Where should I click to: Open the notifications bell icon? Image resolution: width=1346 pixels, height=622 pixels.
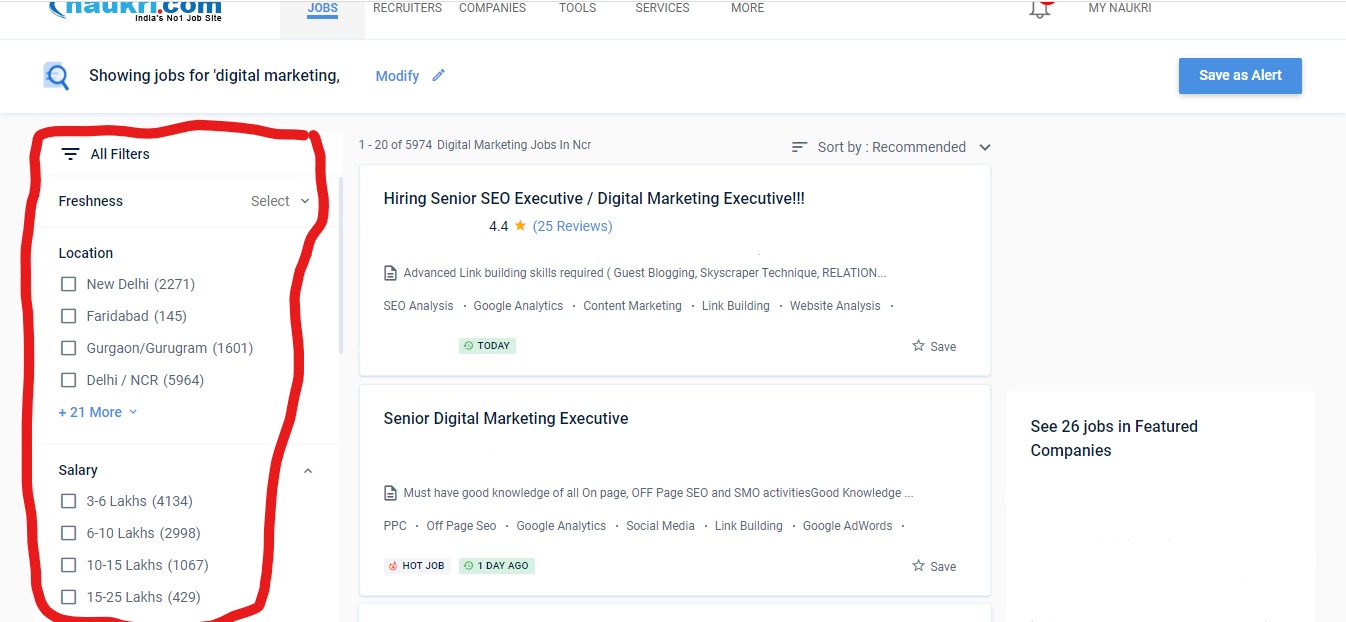[1041, 9]
